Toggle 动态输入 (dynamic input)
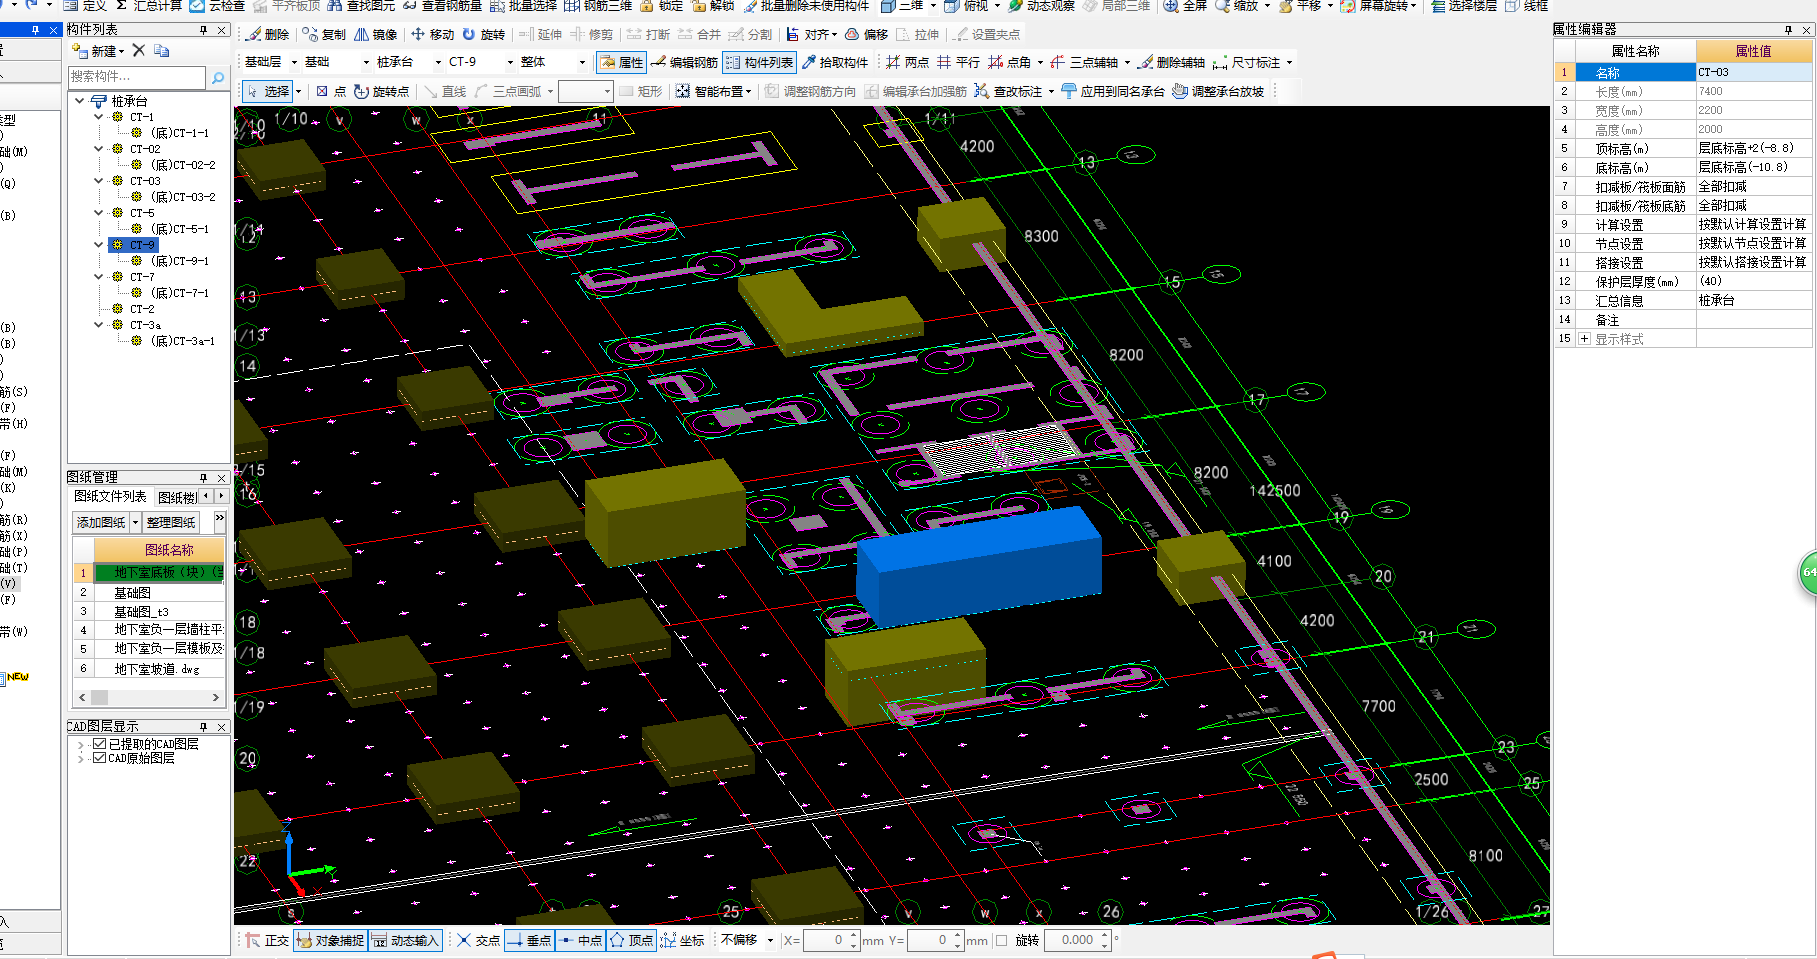 405,940
